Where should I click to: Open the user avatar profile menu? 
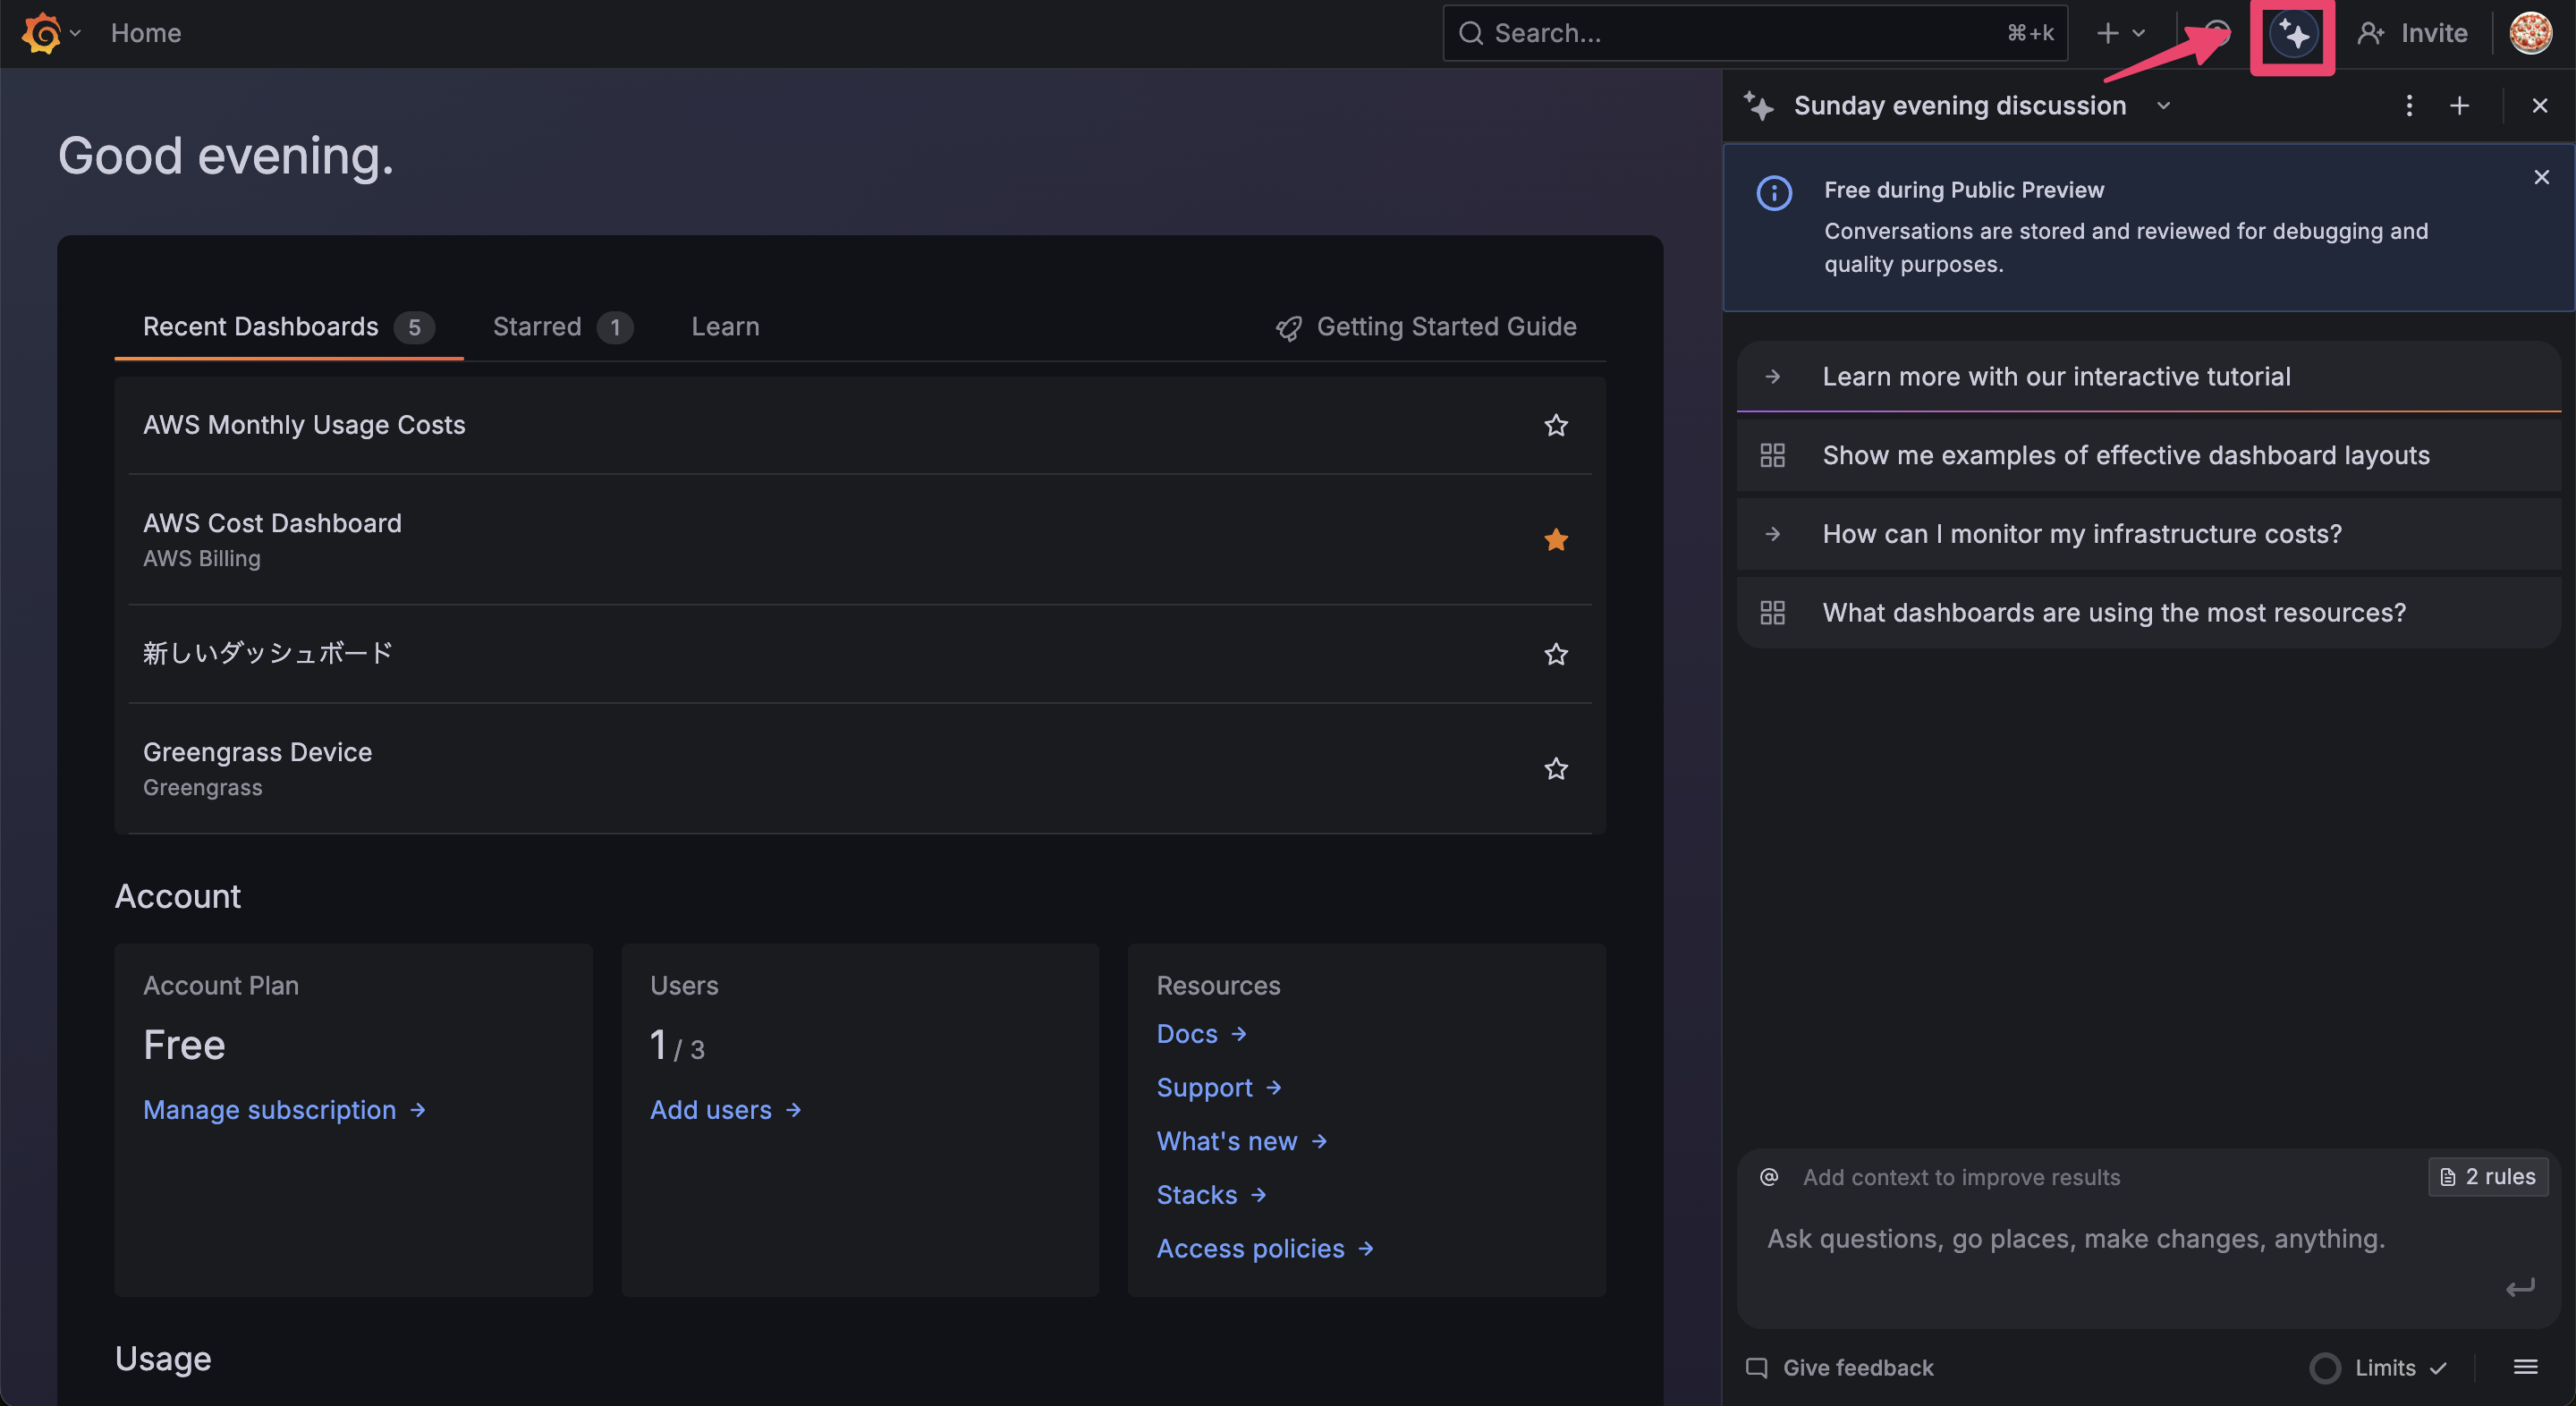tap(2530, 33)
